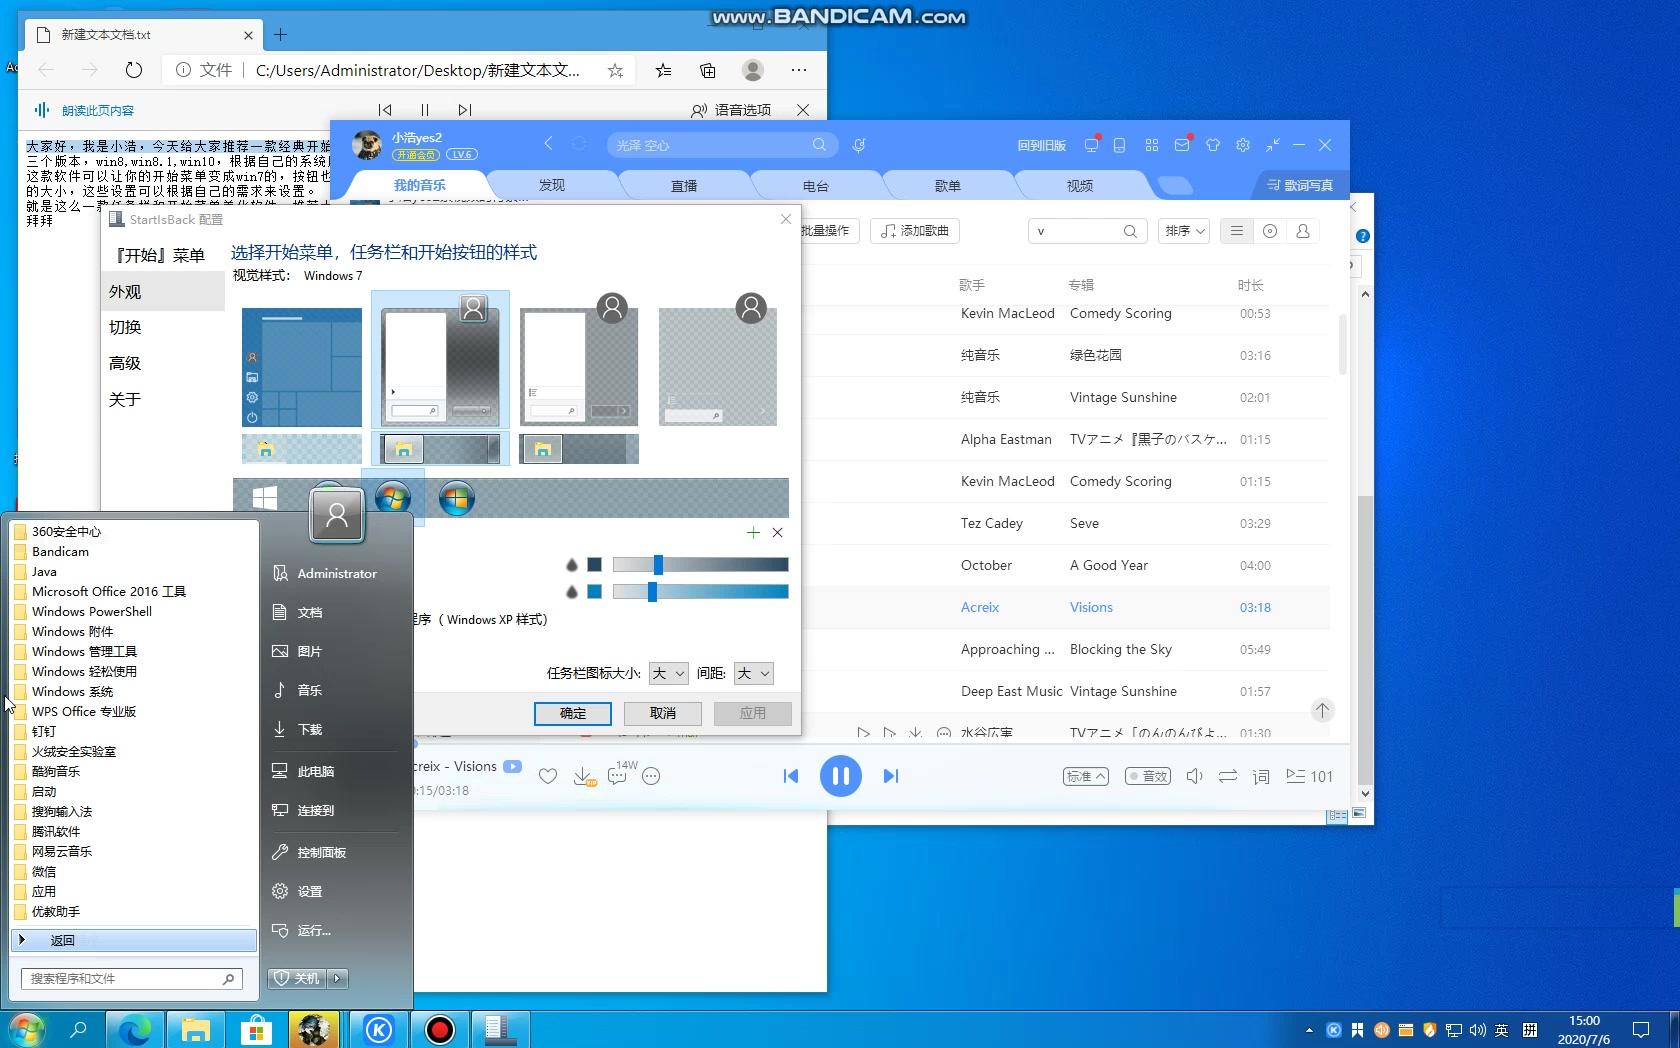Click 返回 to go back in start menu
The width and height of the screenshot is (1680, 1048).
[x=134, y=940]
